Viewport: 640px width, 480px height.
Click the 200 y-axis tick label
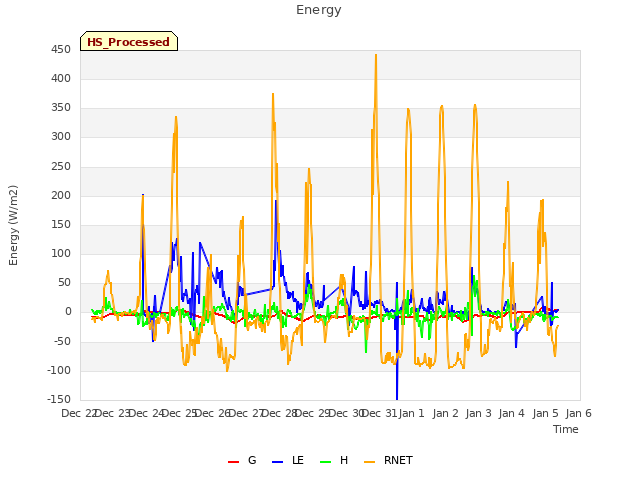point(61,195)
